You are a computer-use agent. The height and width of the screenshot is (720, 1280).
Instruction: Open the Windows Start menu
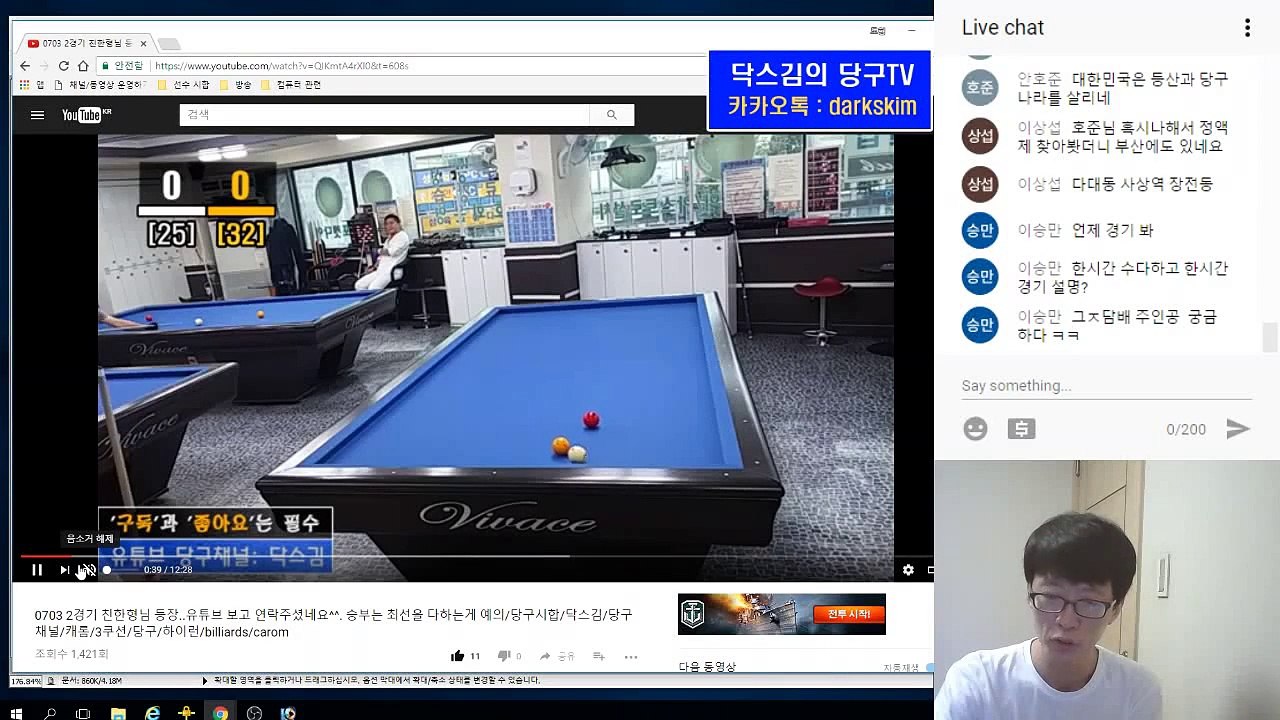(x=16, y=713)
